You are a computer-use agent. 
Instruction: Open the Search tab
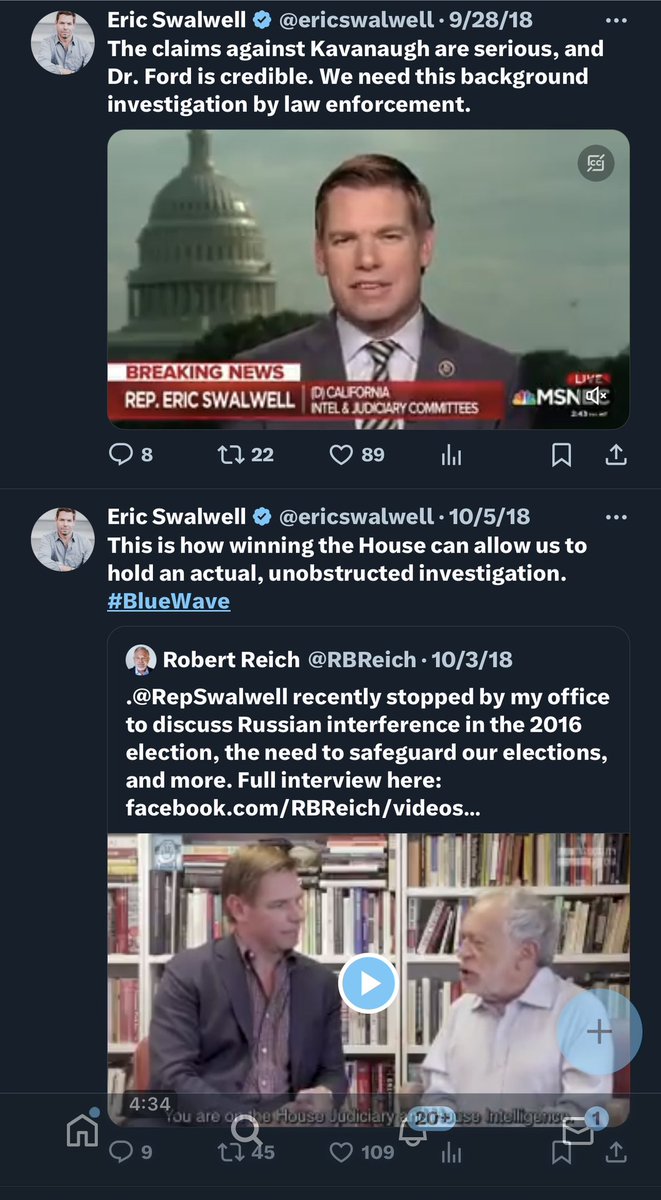point(247,1129)
